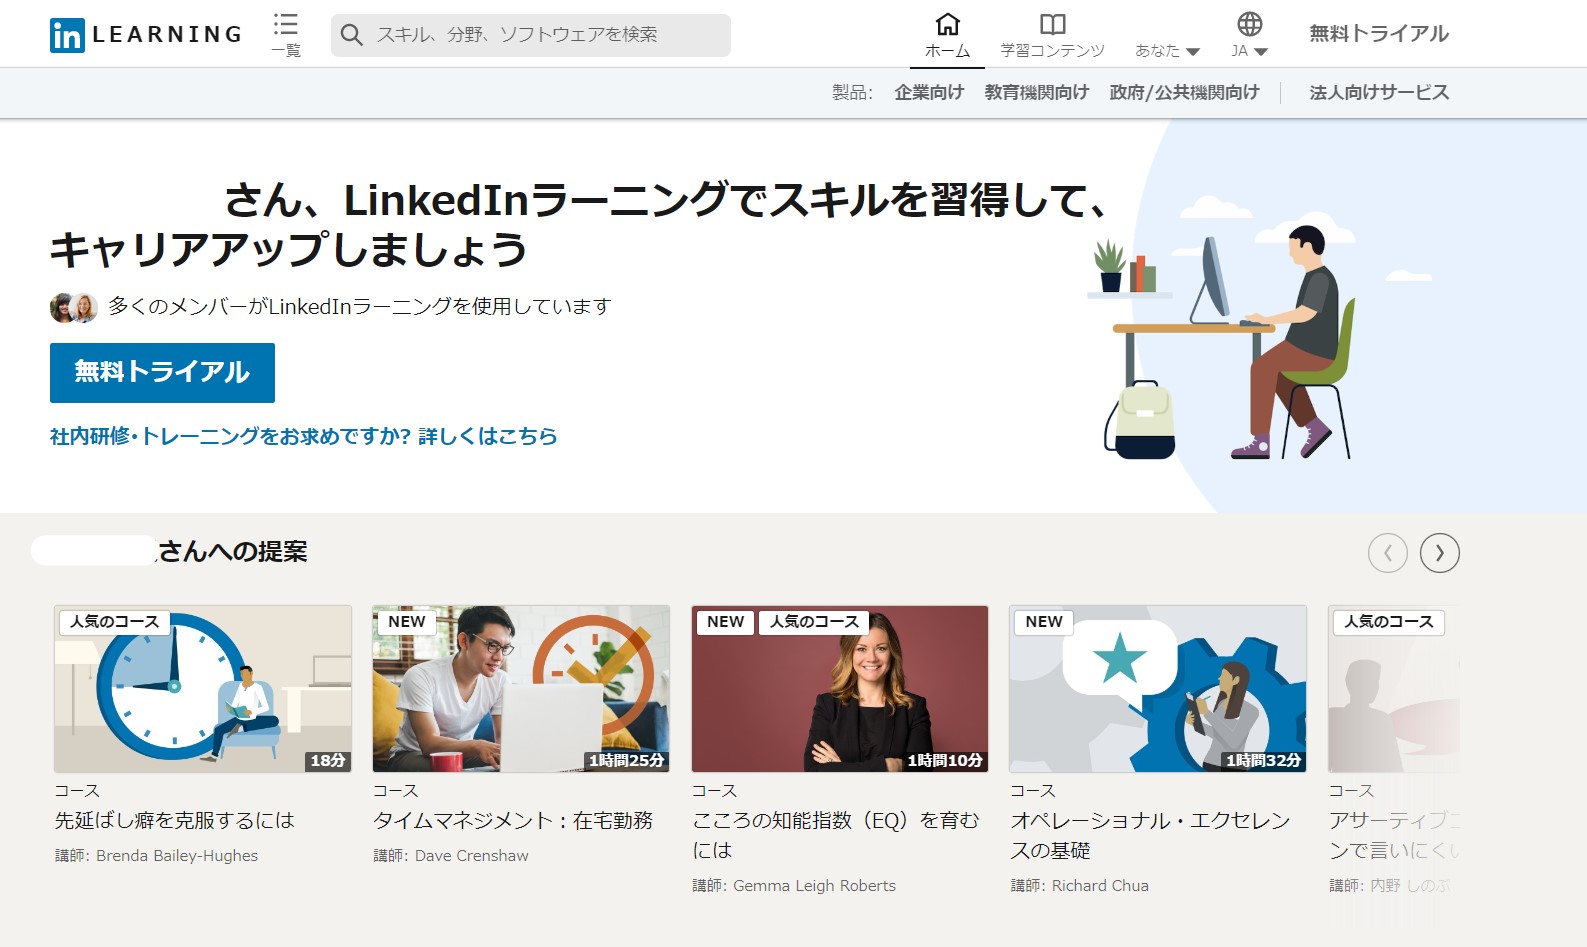
Task: Expand the あなた dropdown menu
Action: (x=1167, y=50)
